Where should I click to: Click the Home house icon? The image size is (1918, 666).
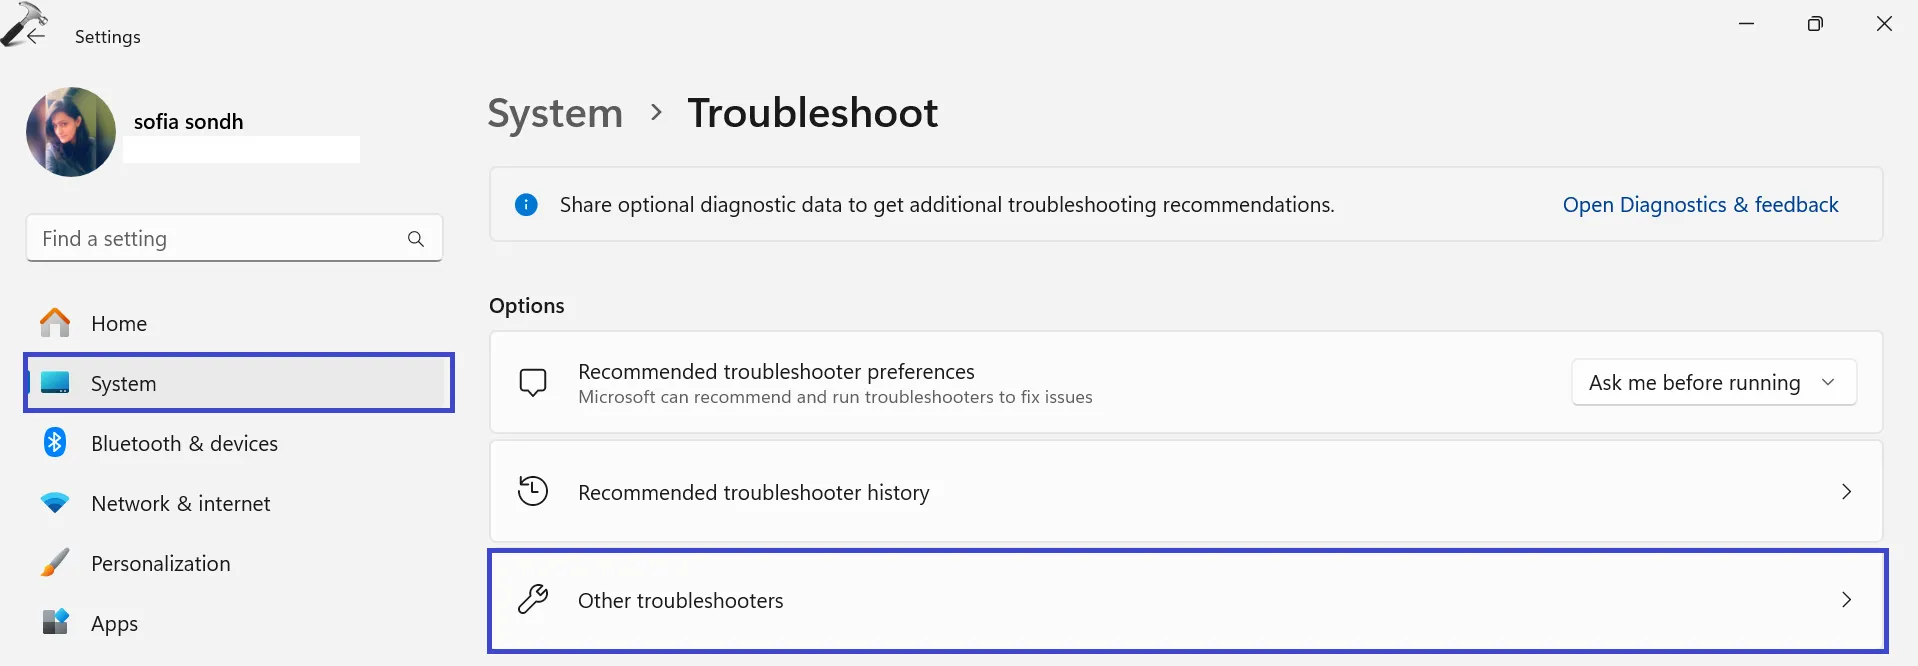(x=55, y=323)
